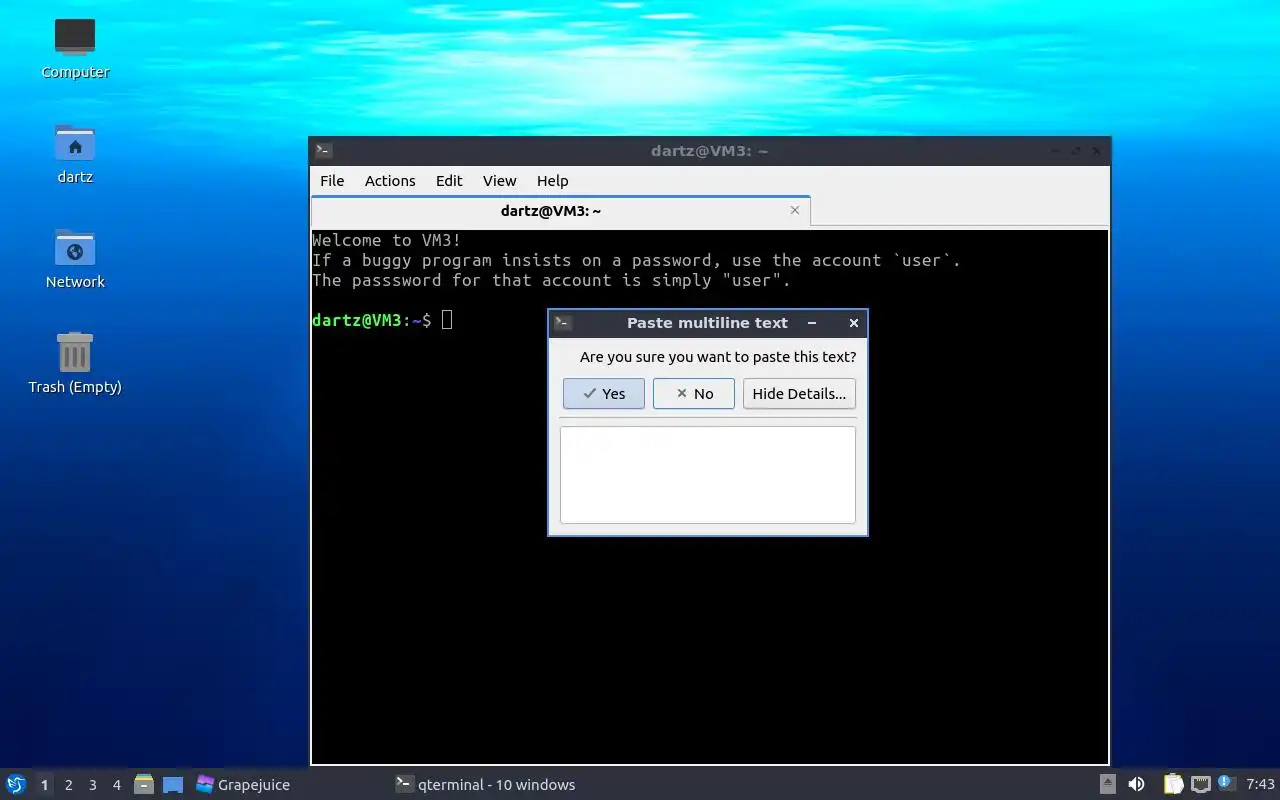Click the 'Welcome to VM3!' line
Image resolution: width=1280 pixels, height=800 pixels.
(x=387, y=240)
